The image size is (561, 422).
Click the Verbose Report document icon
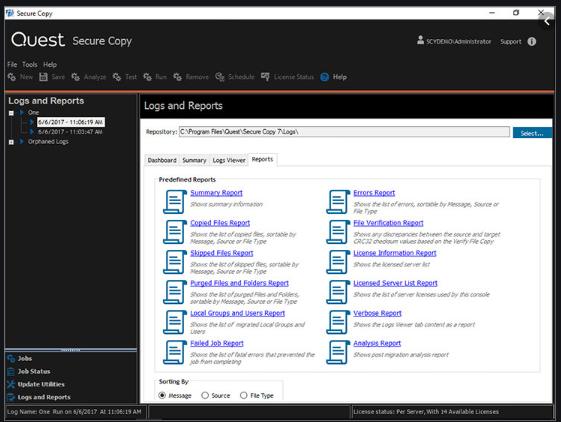coord(338,322)
